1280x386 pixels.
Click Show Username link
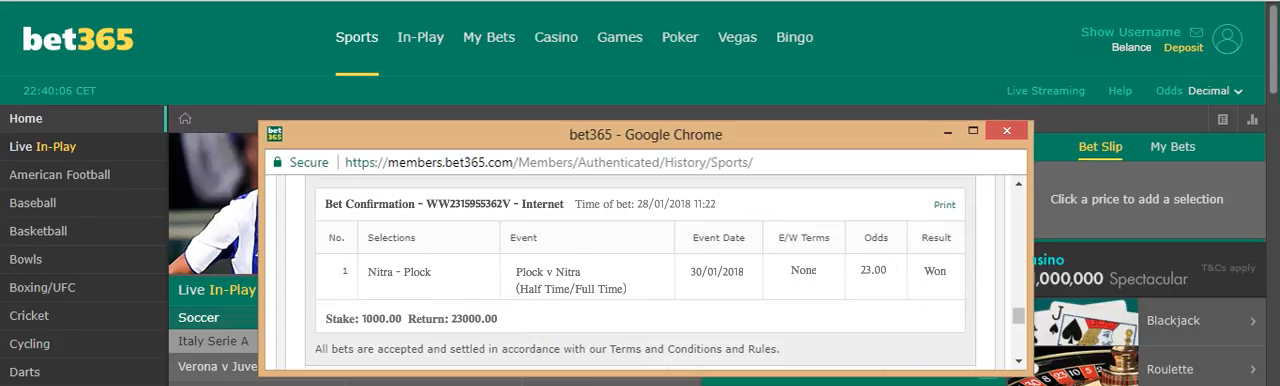pos(1131,32)
